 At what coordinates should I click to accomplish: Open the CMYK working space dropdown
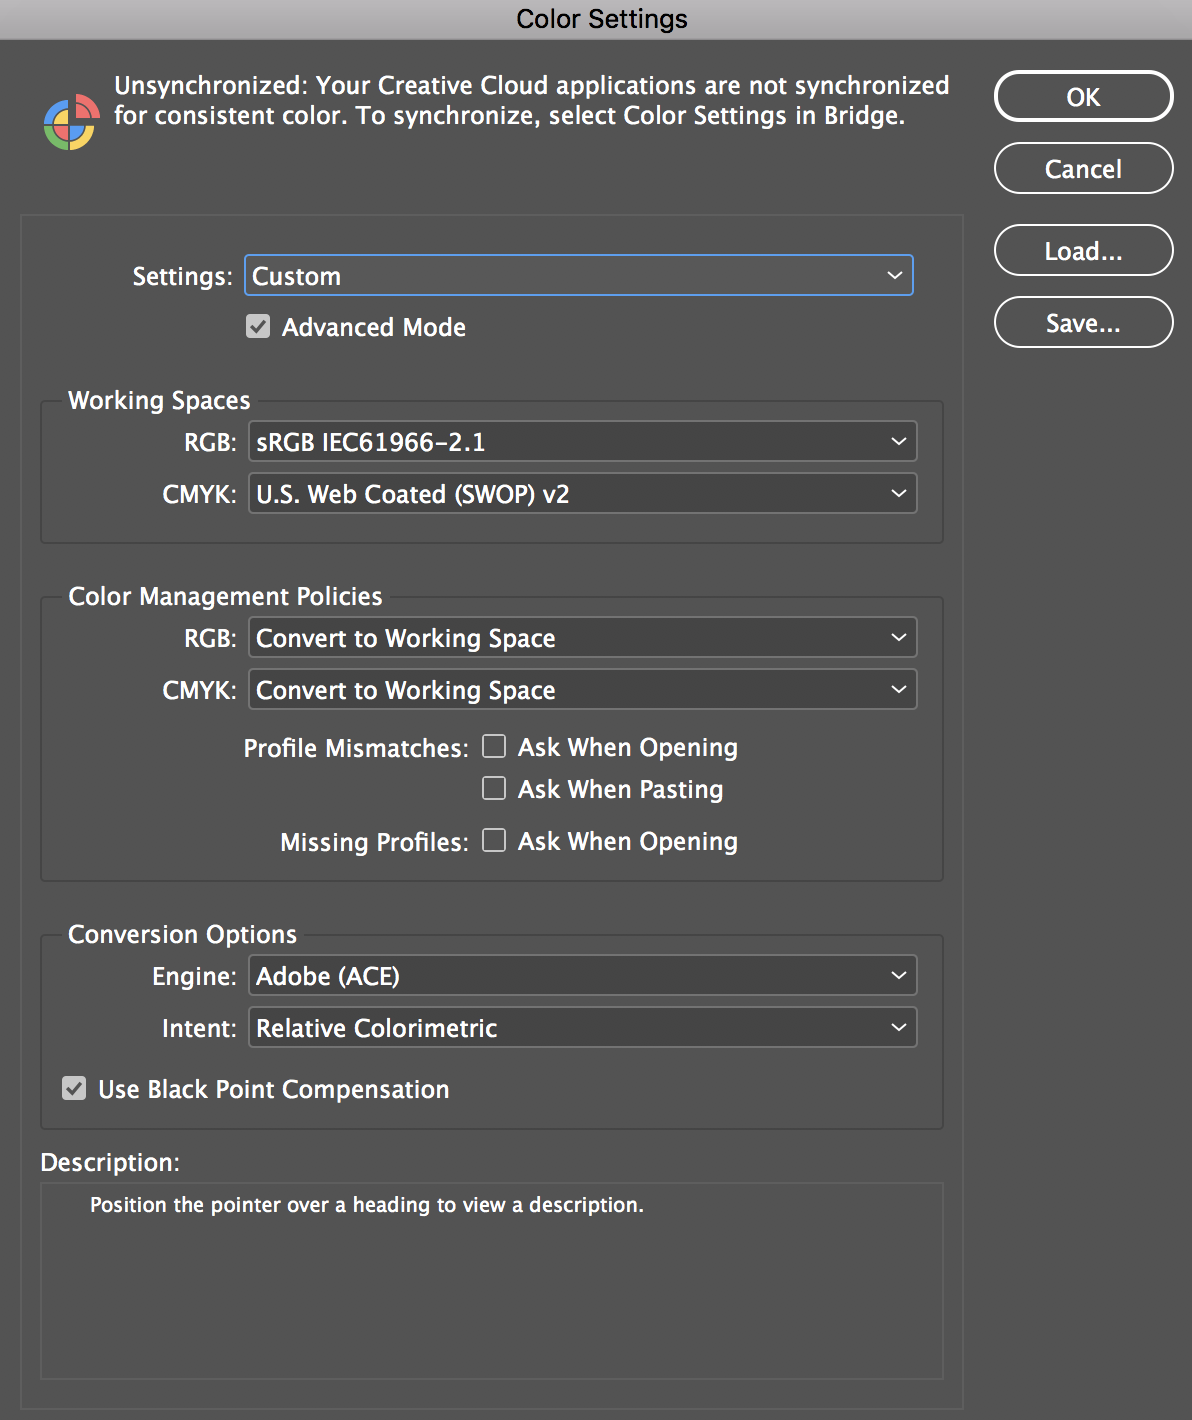click(582, 494)
